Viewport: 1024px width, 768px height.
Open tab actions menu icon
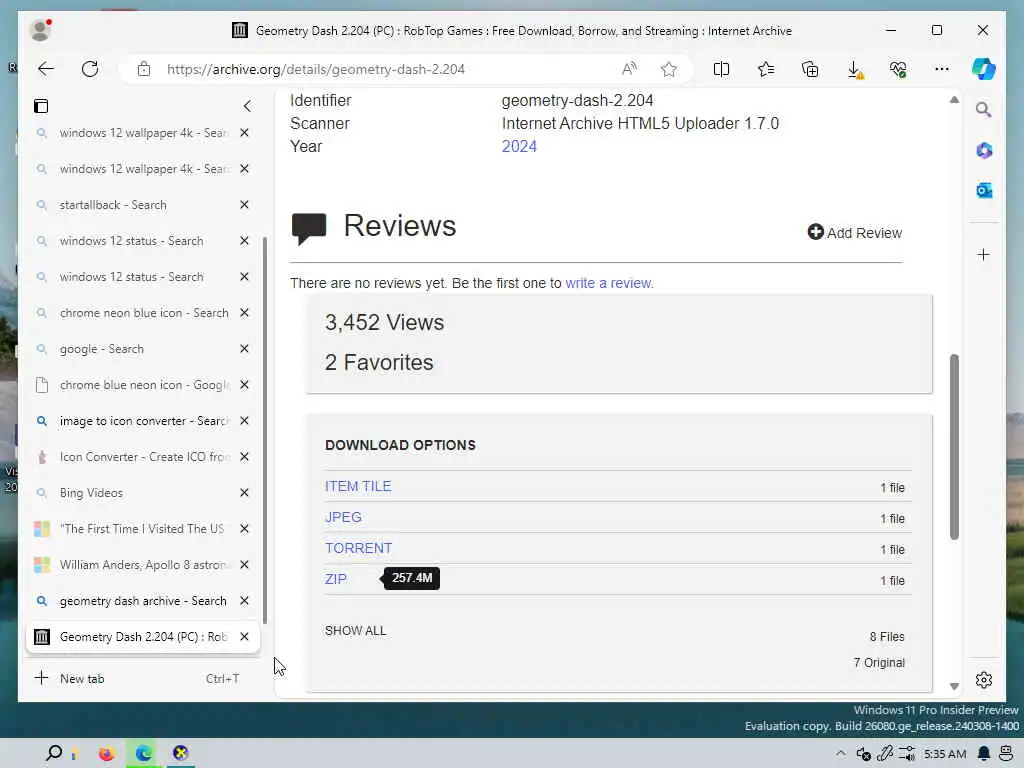point(41,106)
